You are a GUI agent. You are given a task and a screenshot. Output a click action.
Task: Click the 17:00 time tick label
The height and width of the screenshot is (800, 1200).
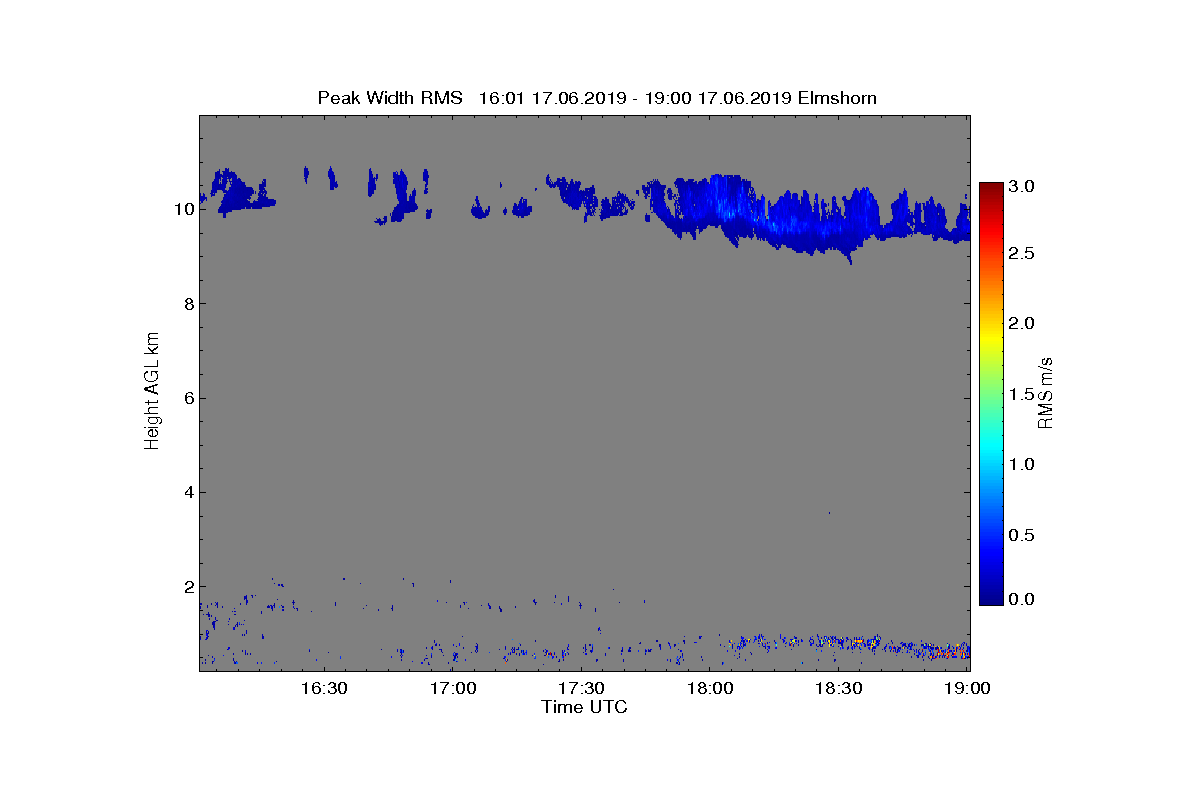tap(454, 689)
